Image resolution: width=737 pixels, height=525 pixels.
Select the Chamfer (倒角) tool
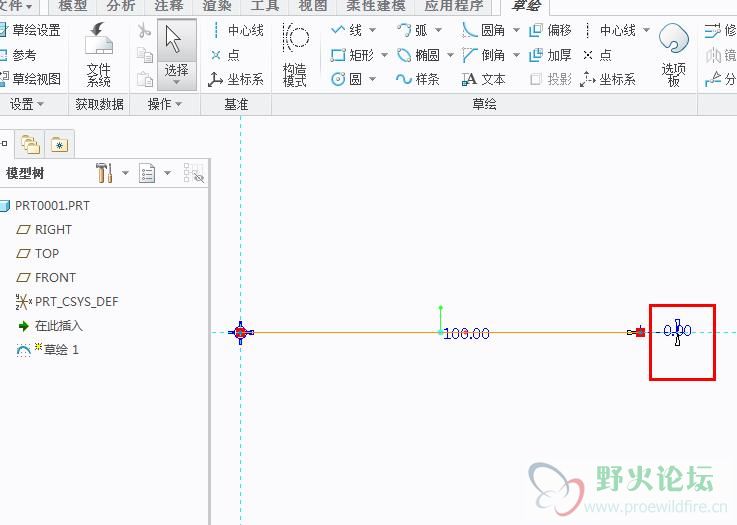483,55
